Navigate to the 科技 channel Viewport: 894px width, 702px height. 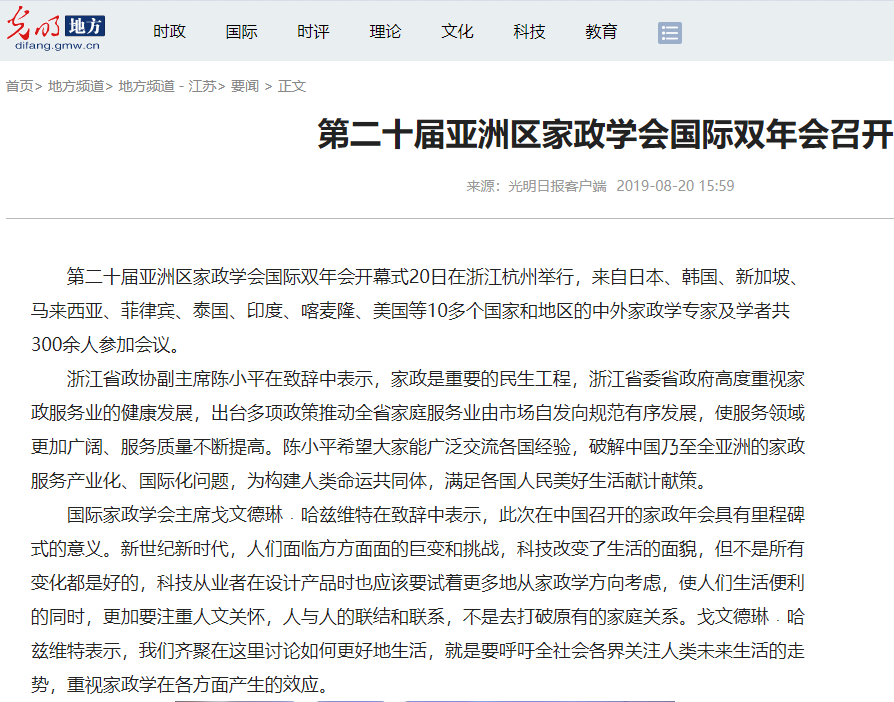pos(529,32)
